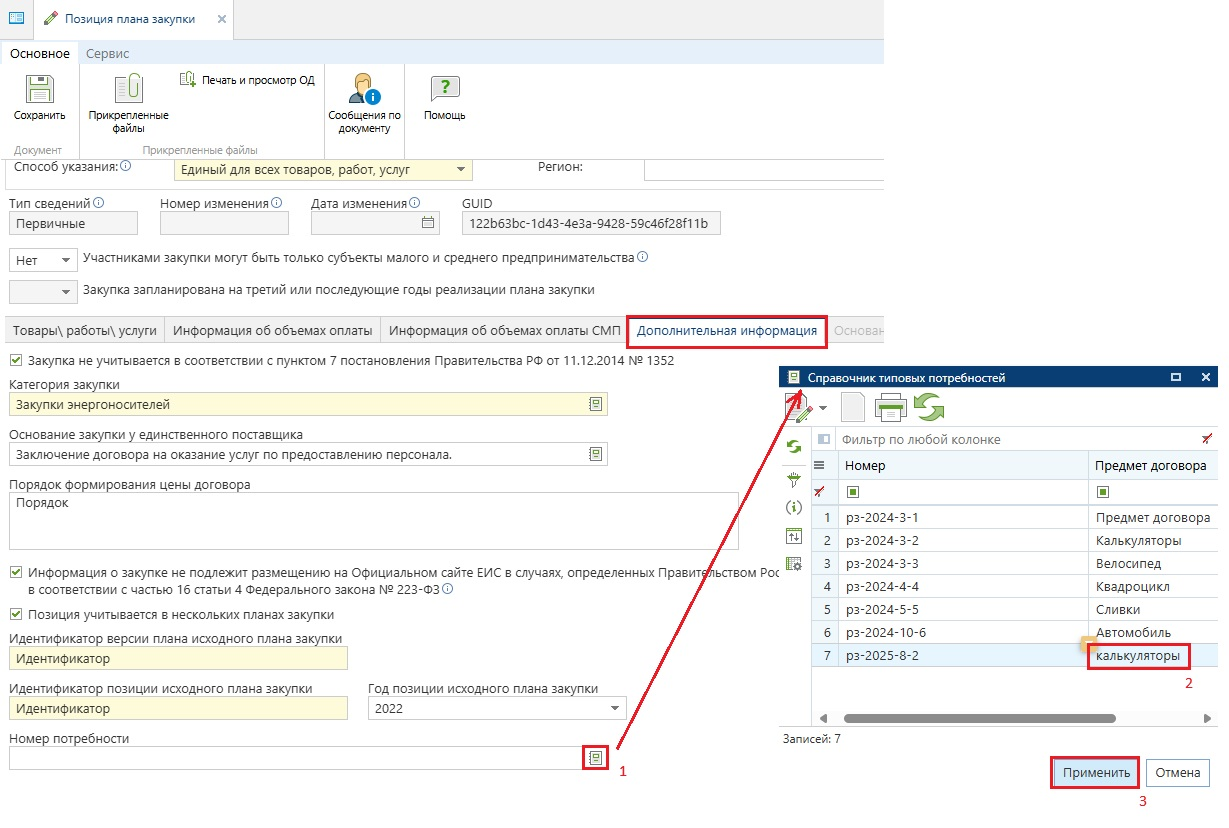Clear filter icon right of Фильтр по любой колонке

click(x=1207, y=439)
